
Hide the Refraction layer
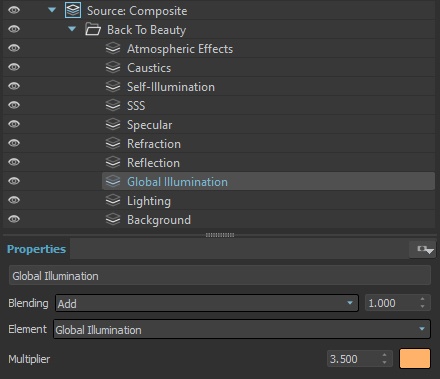coord(14,143)
